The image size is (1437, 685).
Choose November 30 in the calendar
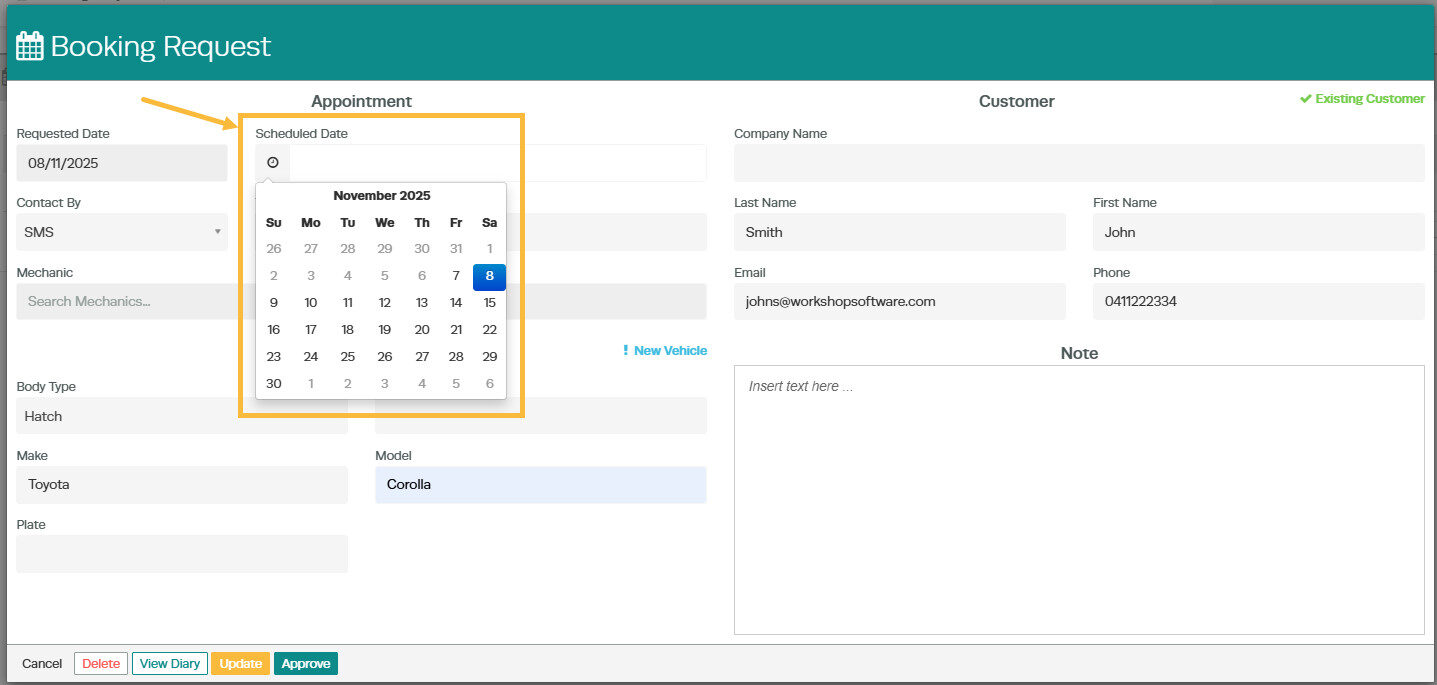coord(274,384)
